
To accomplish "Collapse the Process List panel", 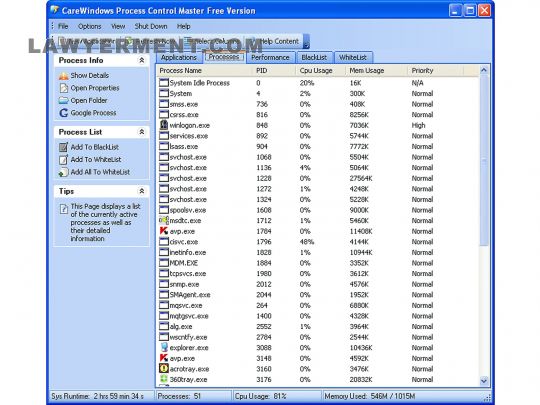I will 142,132.
